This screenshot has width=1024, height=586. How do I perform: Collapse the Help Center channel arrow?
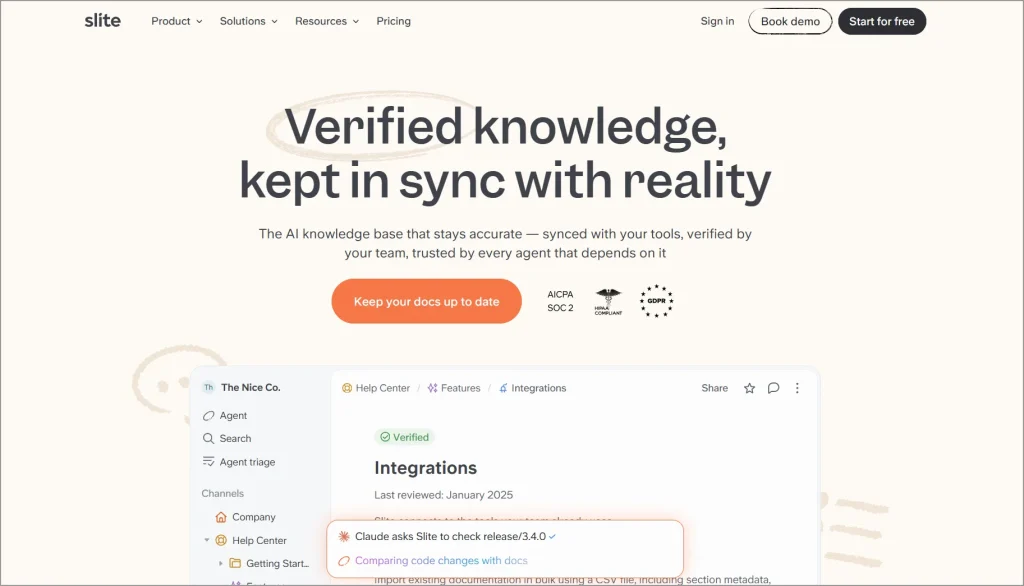pyautogui.click(x=206, y=540)
